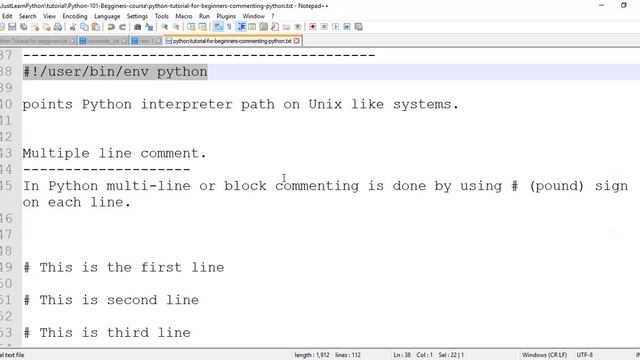The height and width of the screenshot is (360, 640).
Task: Switch to the keywords_.txt tab
Action: (103, 41)
